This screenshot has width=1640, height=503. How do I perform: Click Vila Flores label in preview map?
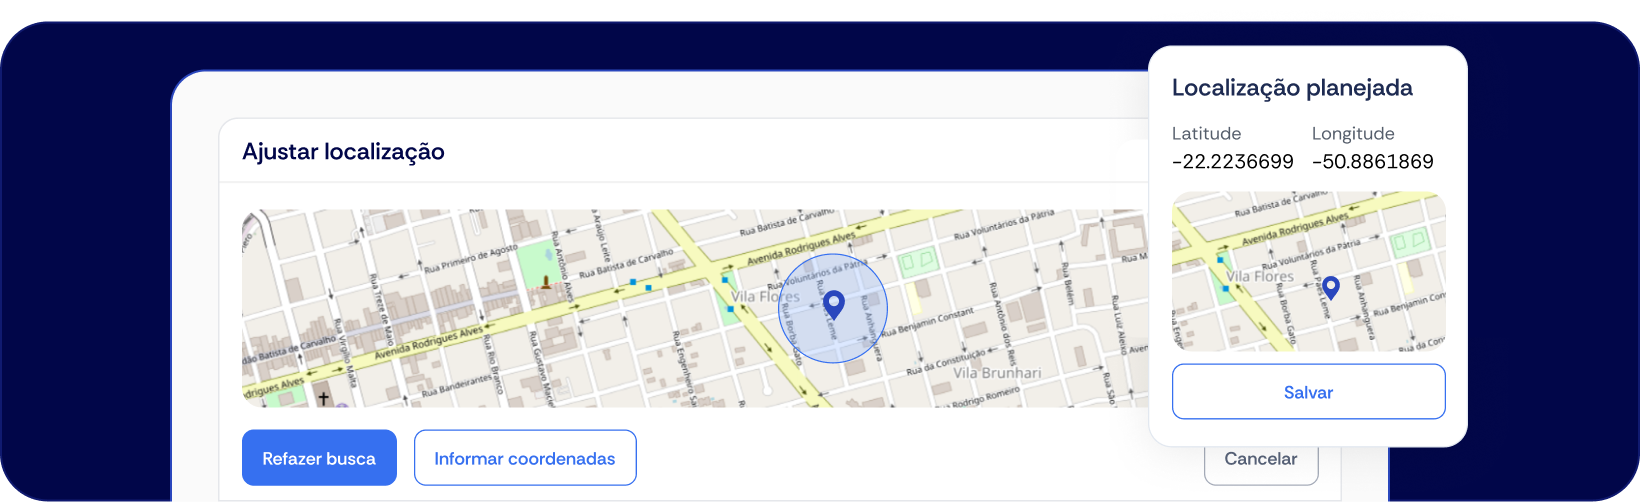(x=1260, y=276)
